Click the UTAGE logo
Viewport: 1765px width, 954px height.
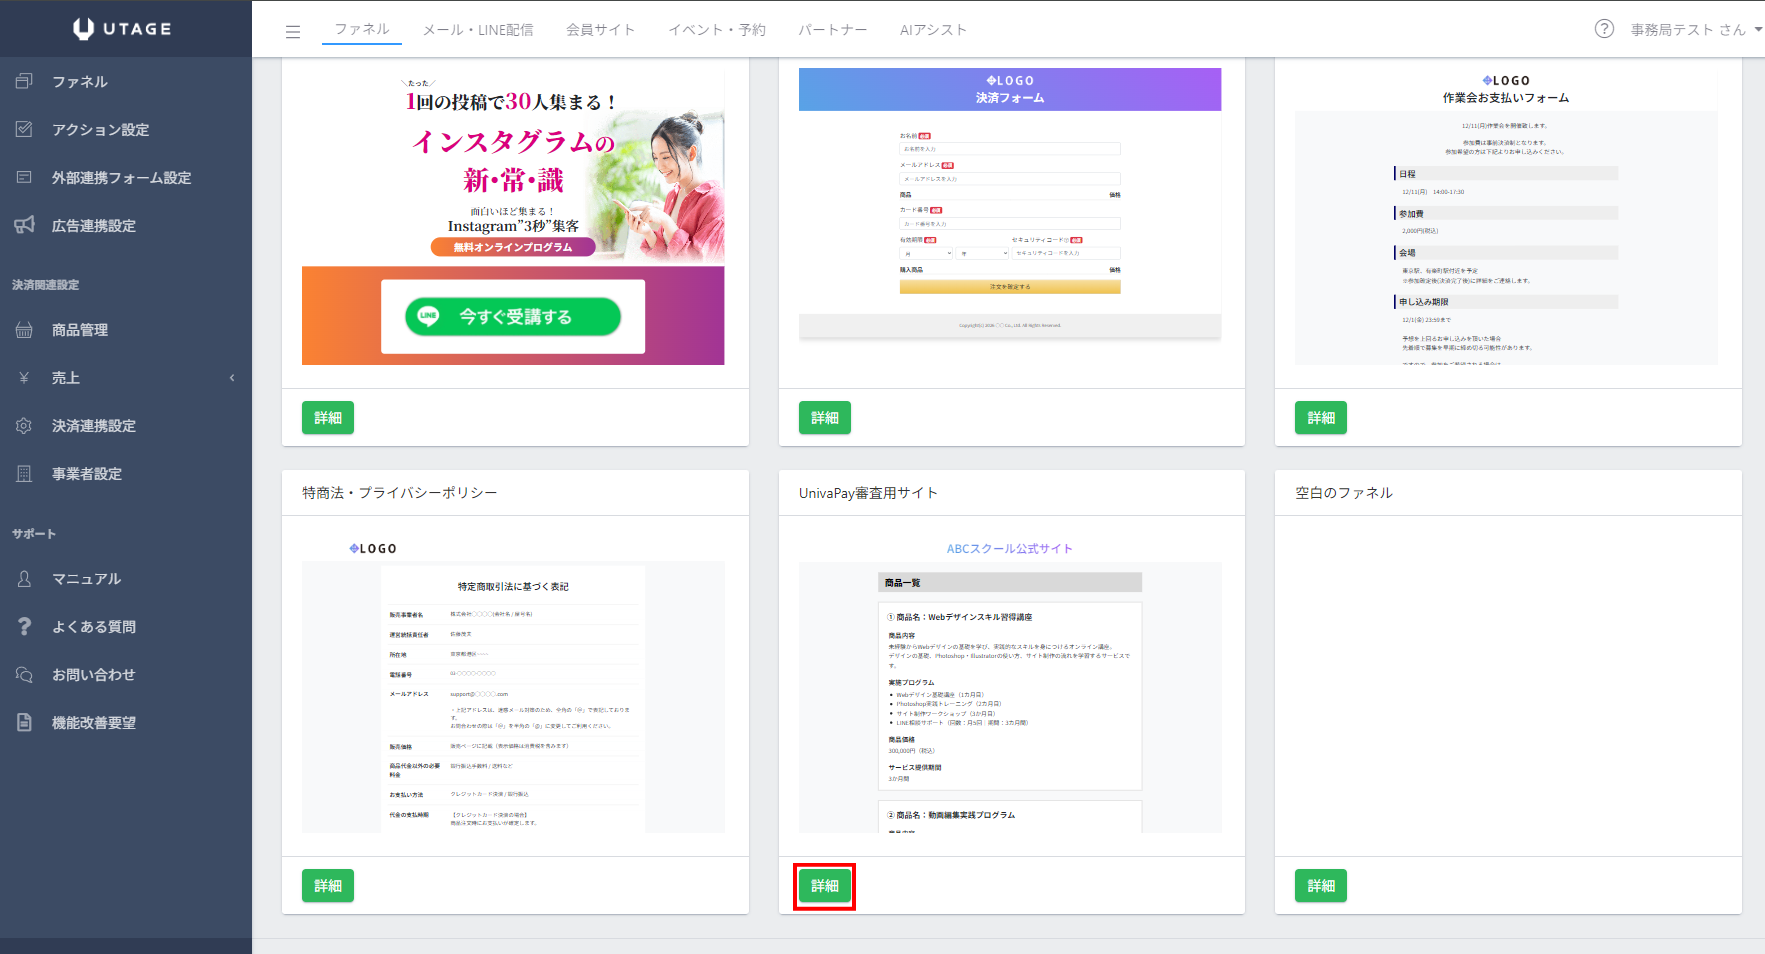(123, 29)
